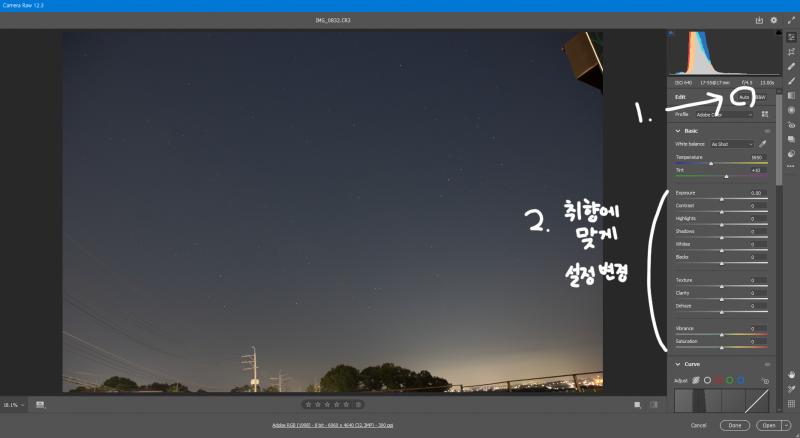Click the Saturation slider handle

(x=721, y=347)
